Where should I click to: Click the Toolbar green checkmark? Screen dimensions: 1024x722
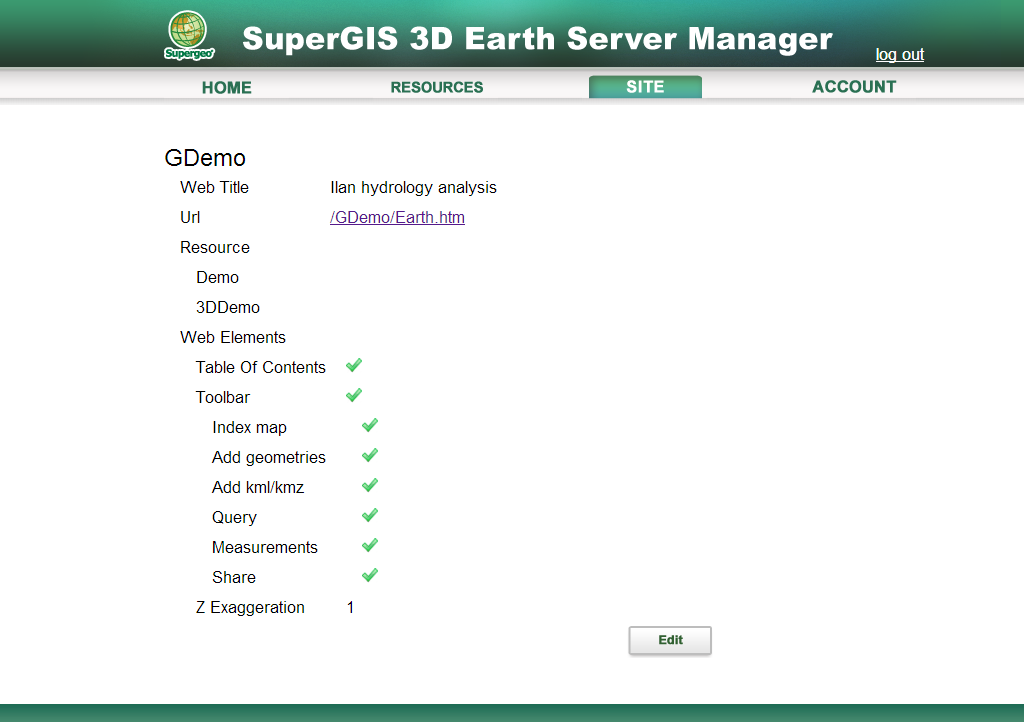click(x=354, y=396)
